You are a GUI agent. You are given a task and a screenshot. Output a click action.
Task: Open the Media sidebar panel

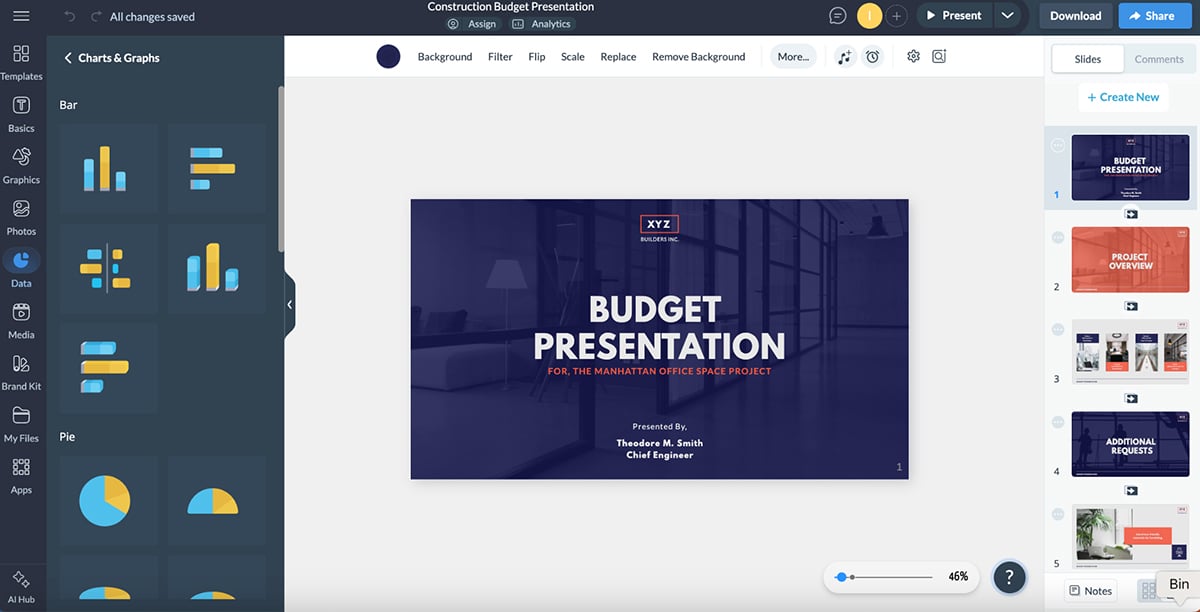[21, 320]
